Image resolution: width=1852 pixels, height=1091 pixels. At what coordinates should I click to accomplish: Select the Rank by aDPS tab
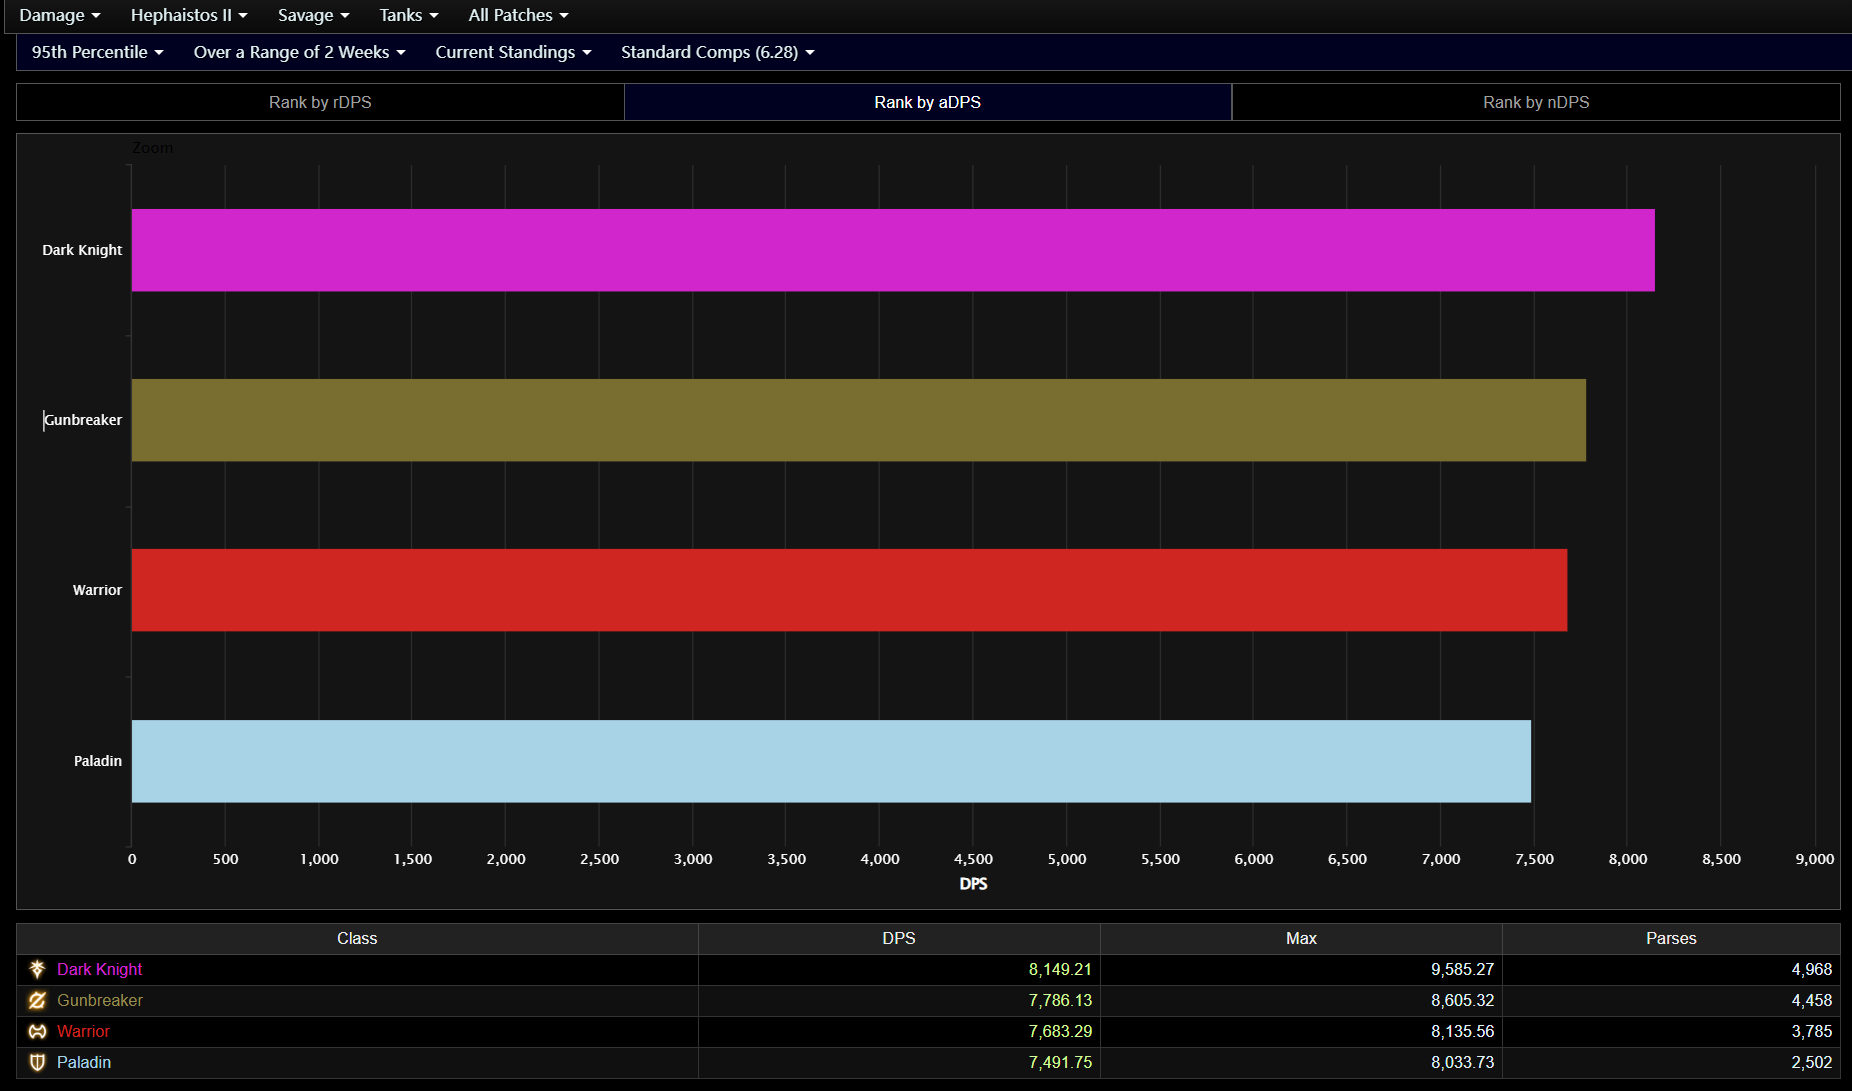[927, 102]
